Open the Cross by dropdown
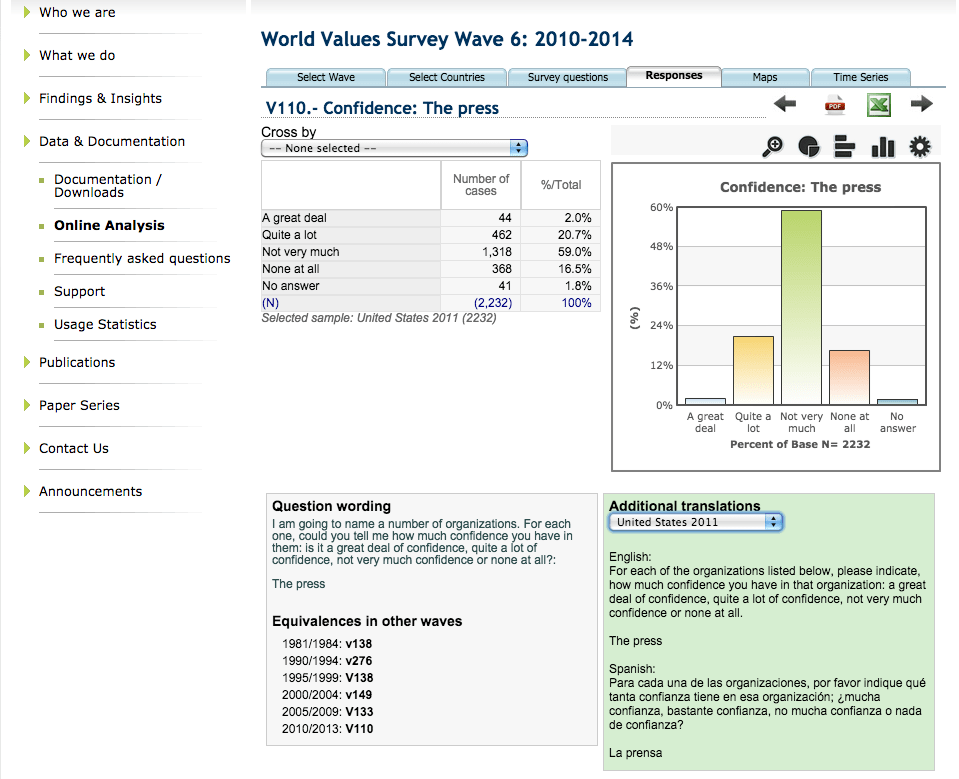959x779 pixels. pos(394,148)
